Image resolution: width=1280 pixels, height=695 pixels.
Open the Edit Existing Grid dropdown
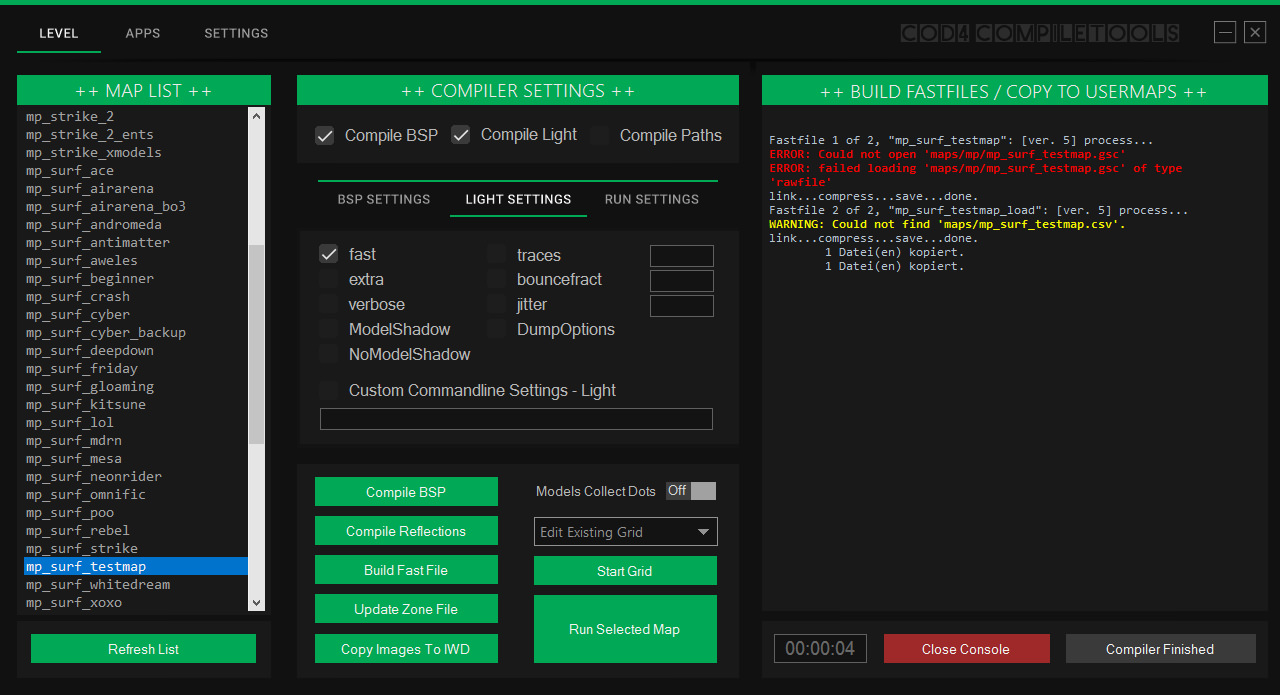tap(626, 532)
